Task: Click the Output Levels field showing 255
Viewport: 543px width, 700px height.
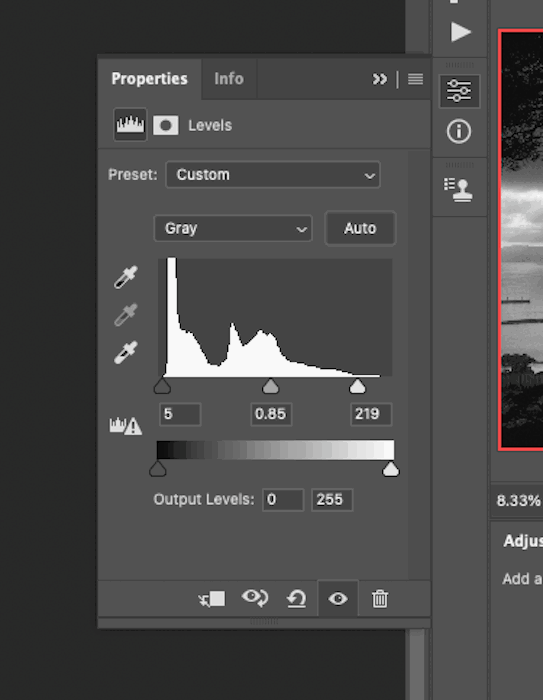Action: [332, 500]
